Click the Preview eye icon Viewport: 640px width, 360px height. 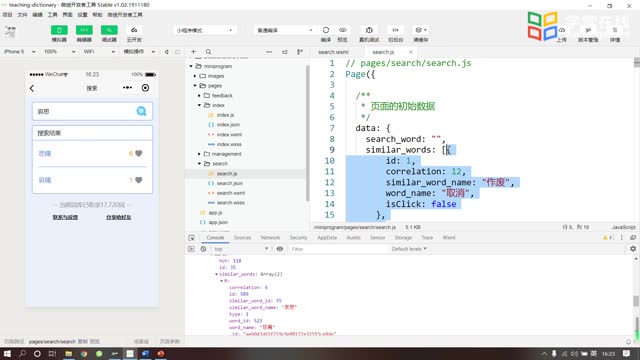(342, 30)
